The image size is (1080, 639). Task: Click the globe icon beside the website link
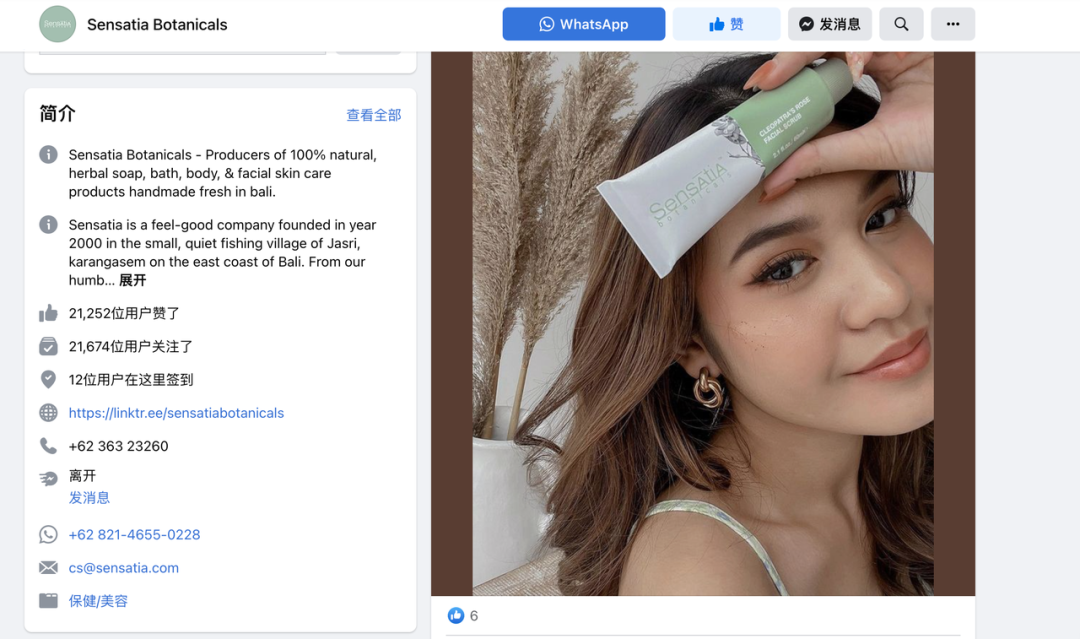[48, 413]
